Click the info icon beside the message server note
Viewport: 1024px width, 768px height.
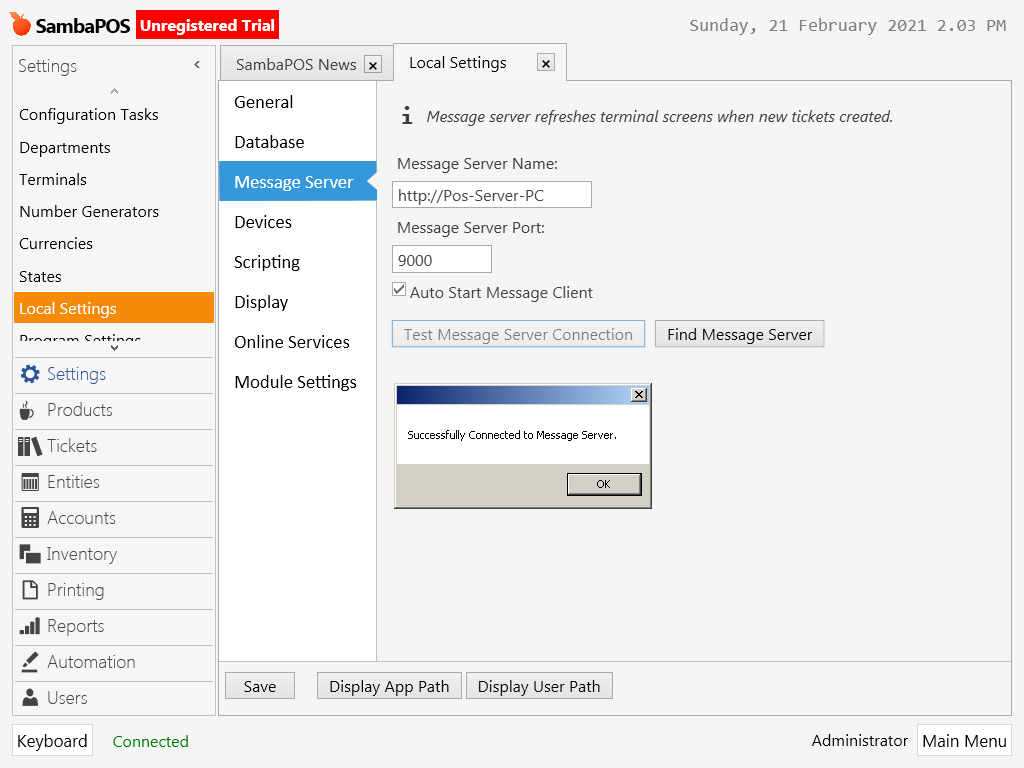(x=407, y=116)
